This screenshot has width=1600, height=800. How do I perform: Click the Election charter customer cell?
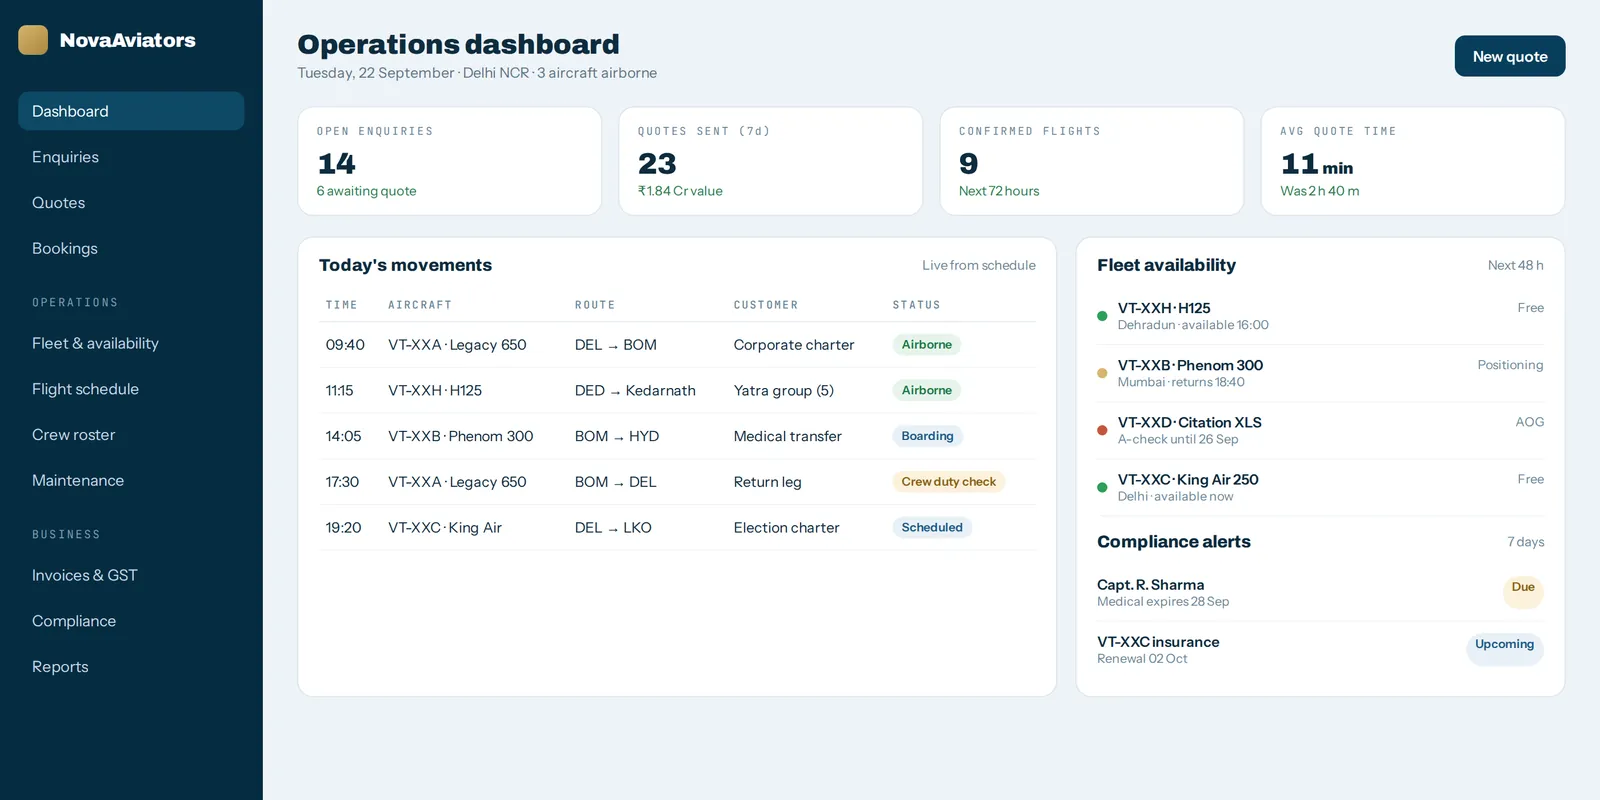coord(787,528)
